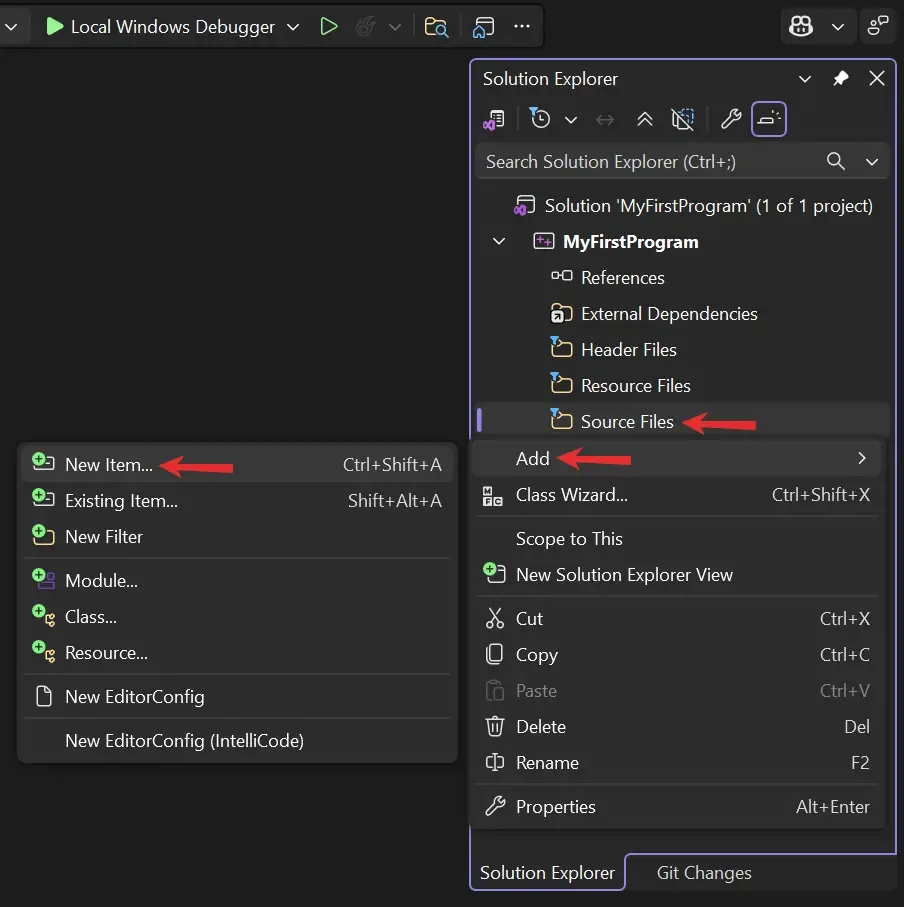Select the Solution 'MyFirstProgram' node
This screenshot has height=907, width=904.
[x=693, y=206]
